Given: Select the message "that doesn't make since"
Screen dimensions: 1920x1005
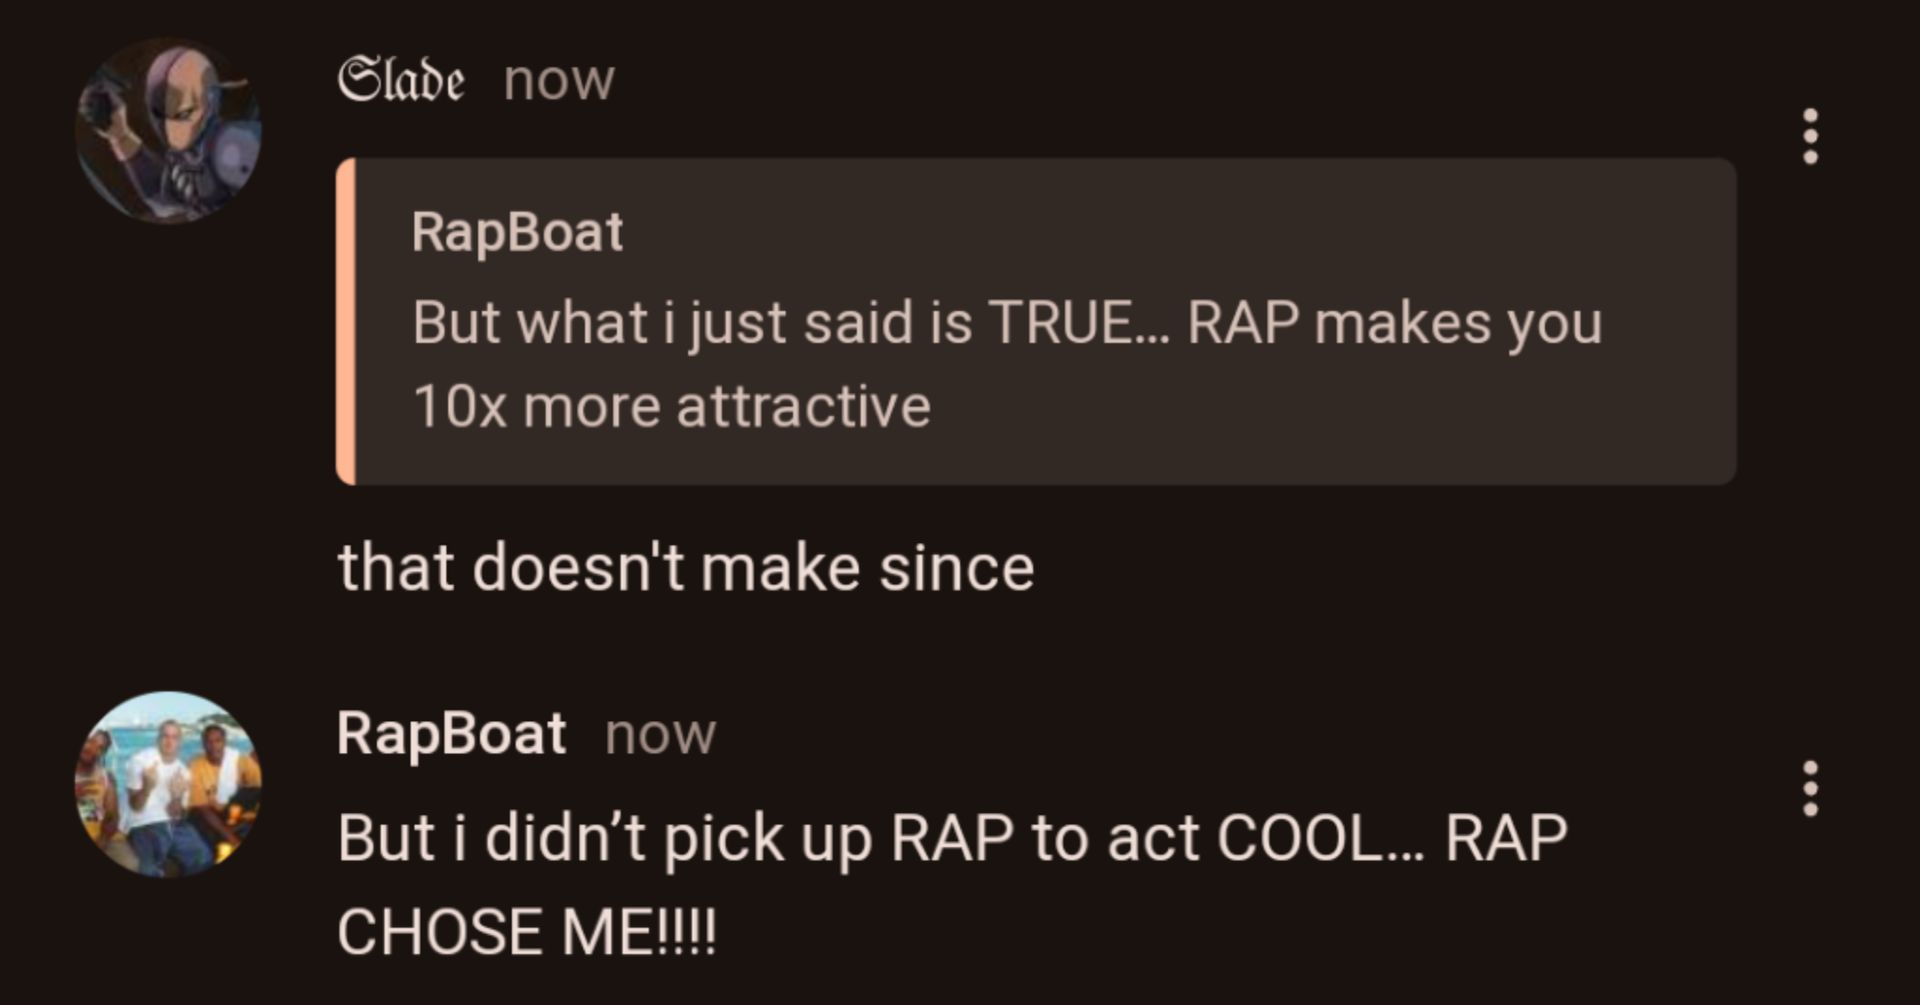Looking at the screenshot, I should coord(685,568).
